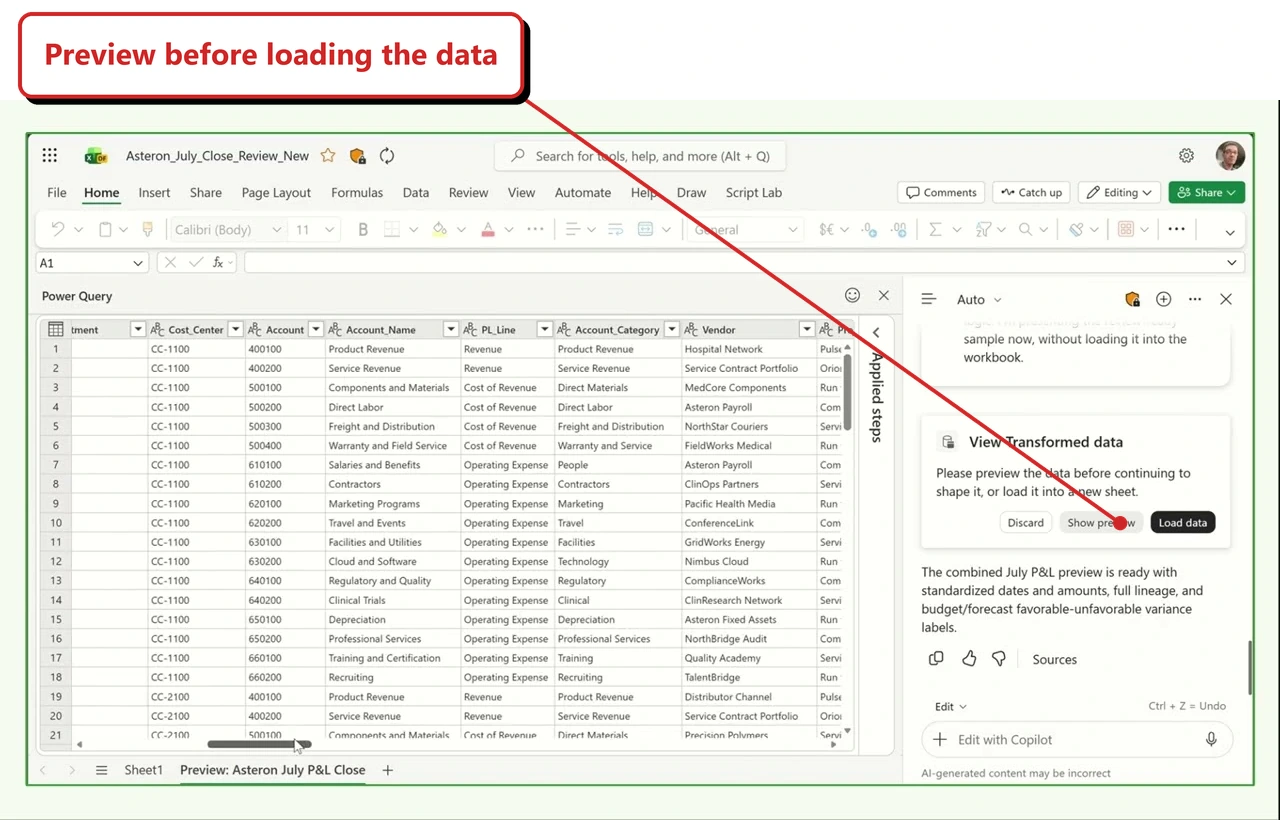Expand the Applied steps panel chevron
The width and height of the screenshot is (1280, 820).
point(876,333)
